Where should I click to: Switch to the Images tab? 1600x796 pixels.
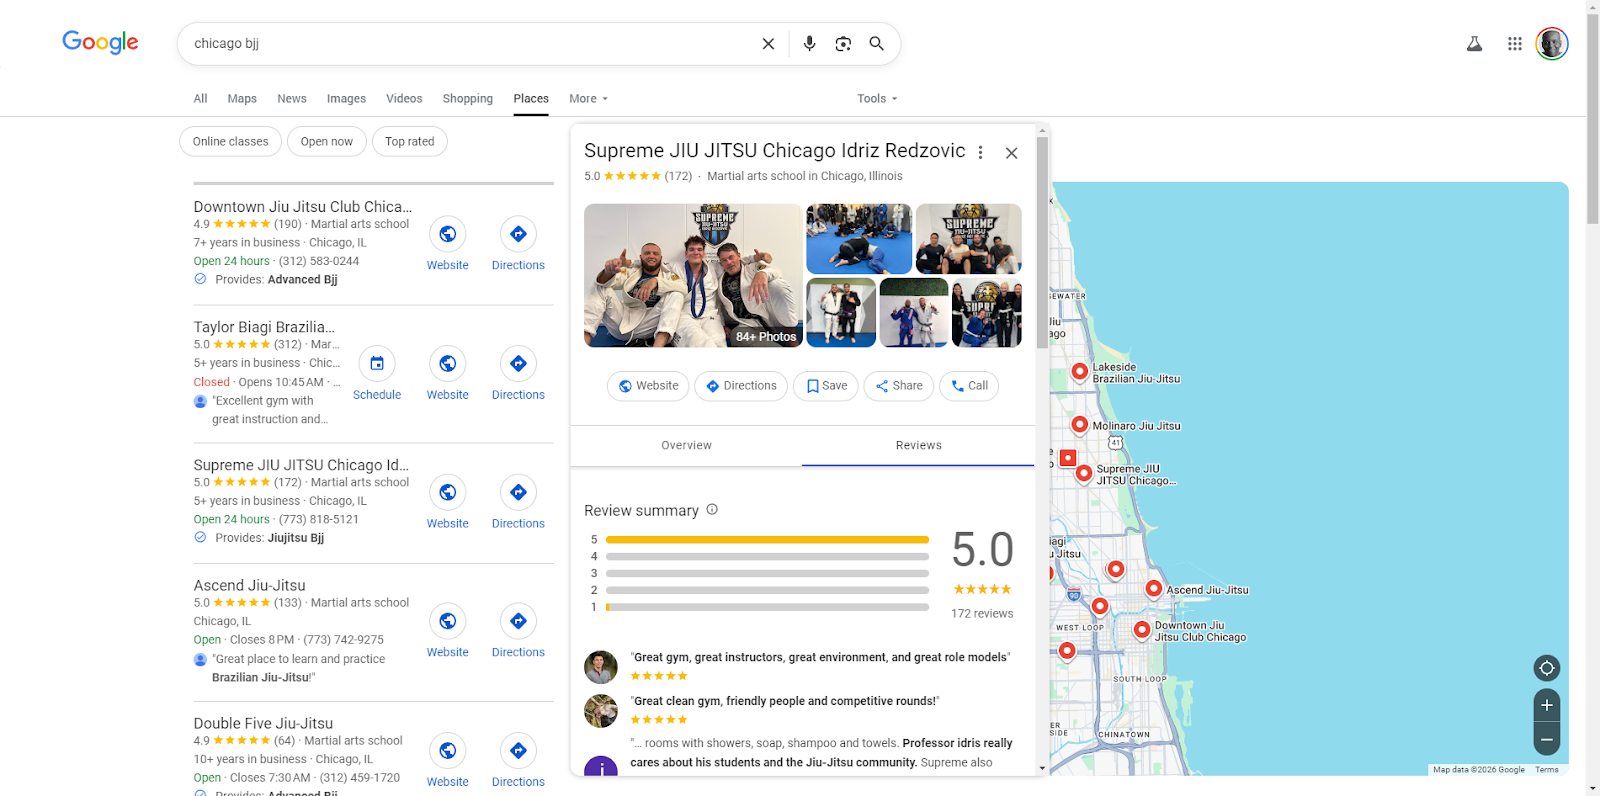tap(346, 99)
